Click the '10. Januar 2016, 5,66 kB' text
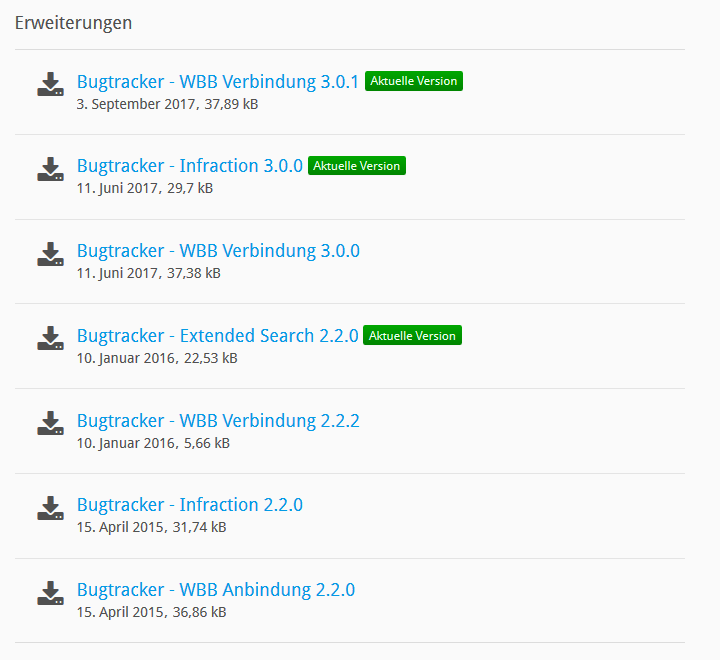This screenshot has height=660, width=720. click(x=153, y=443)
